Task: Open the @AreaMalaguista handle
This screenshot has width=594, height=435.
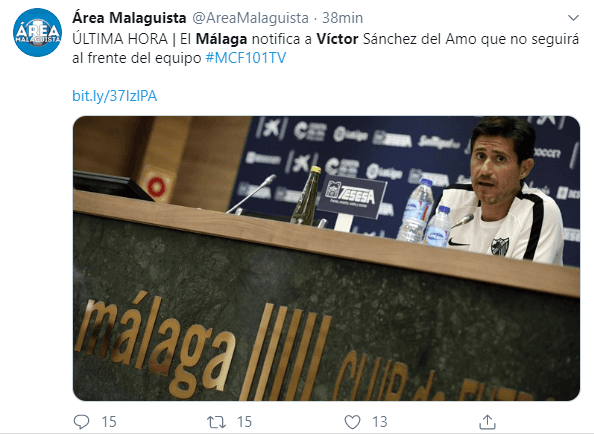Action: [250, 18]
